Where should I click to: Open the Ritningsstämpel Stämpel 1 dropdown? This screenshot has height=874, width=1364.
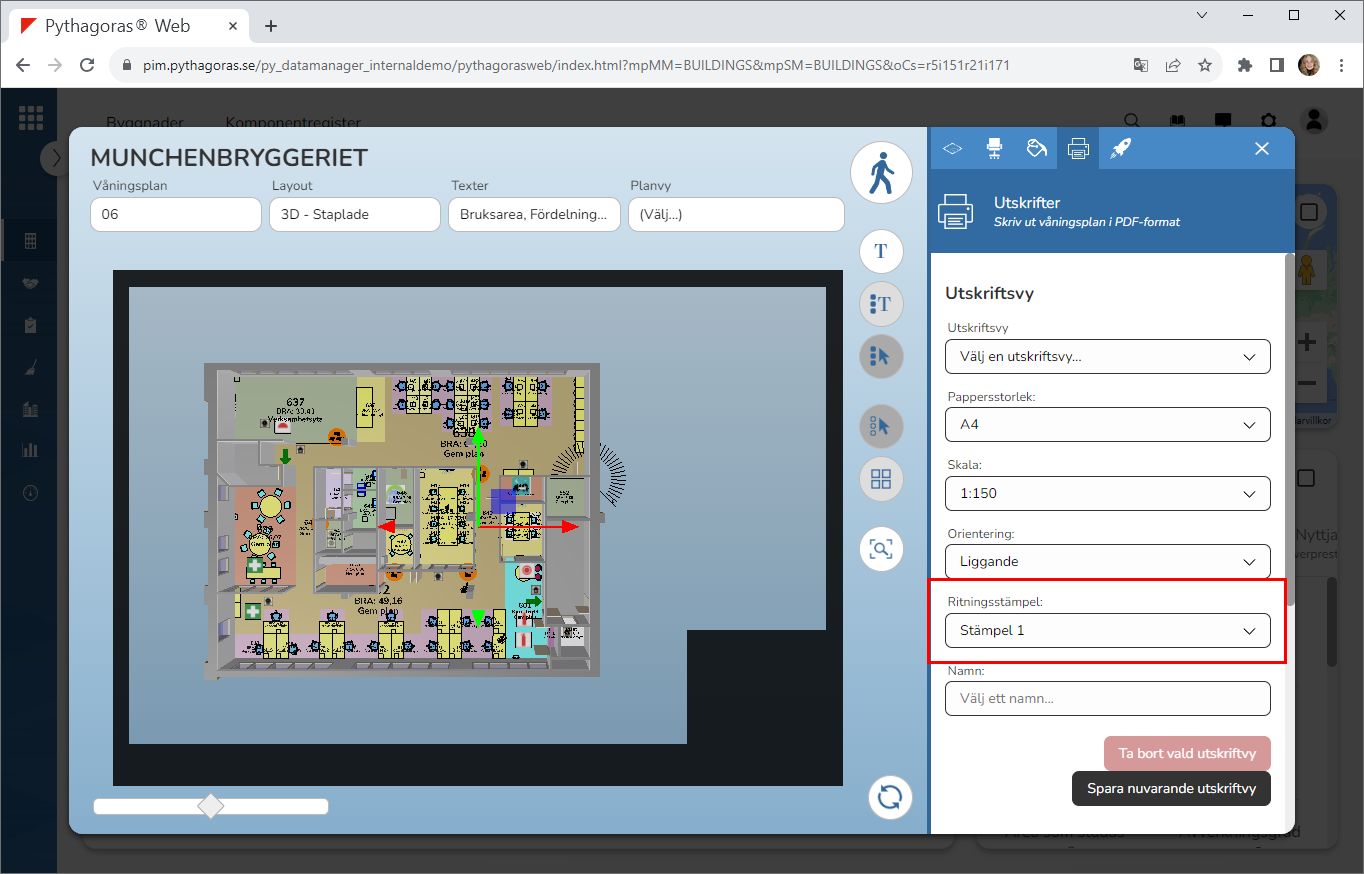click(1107, 631)
